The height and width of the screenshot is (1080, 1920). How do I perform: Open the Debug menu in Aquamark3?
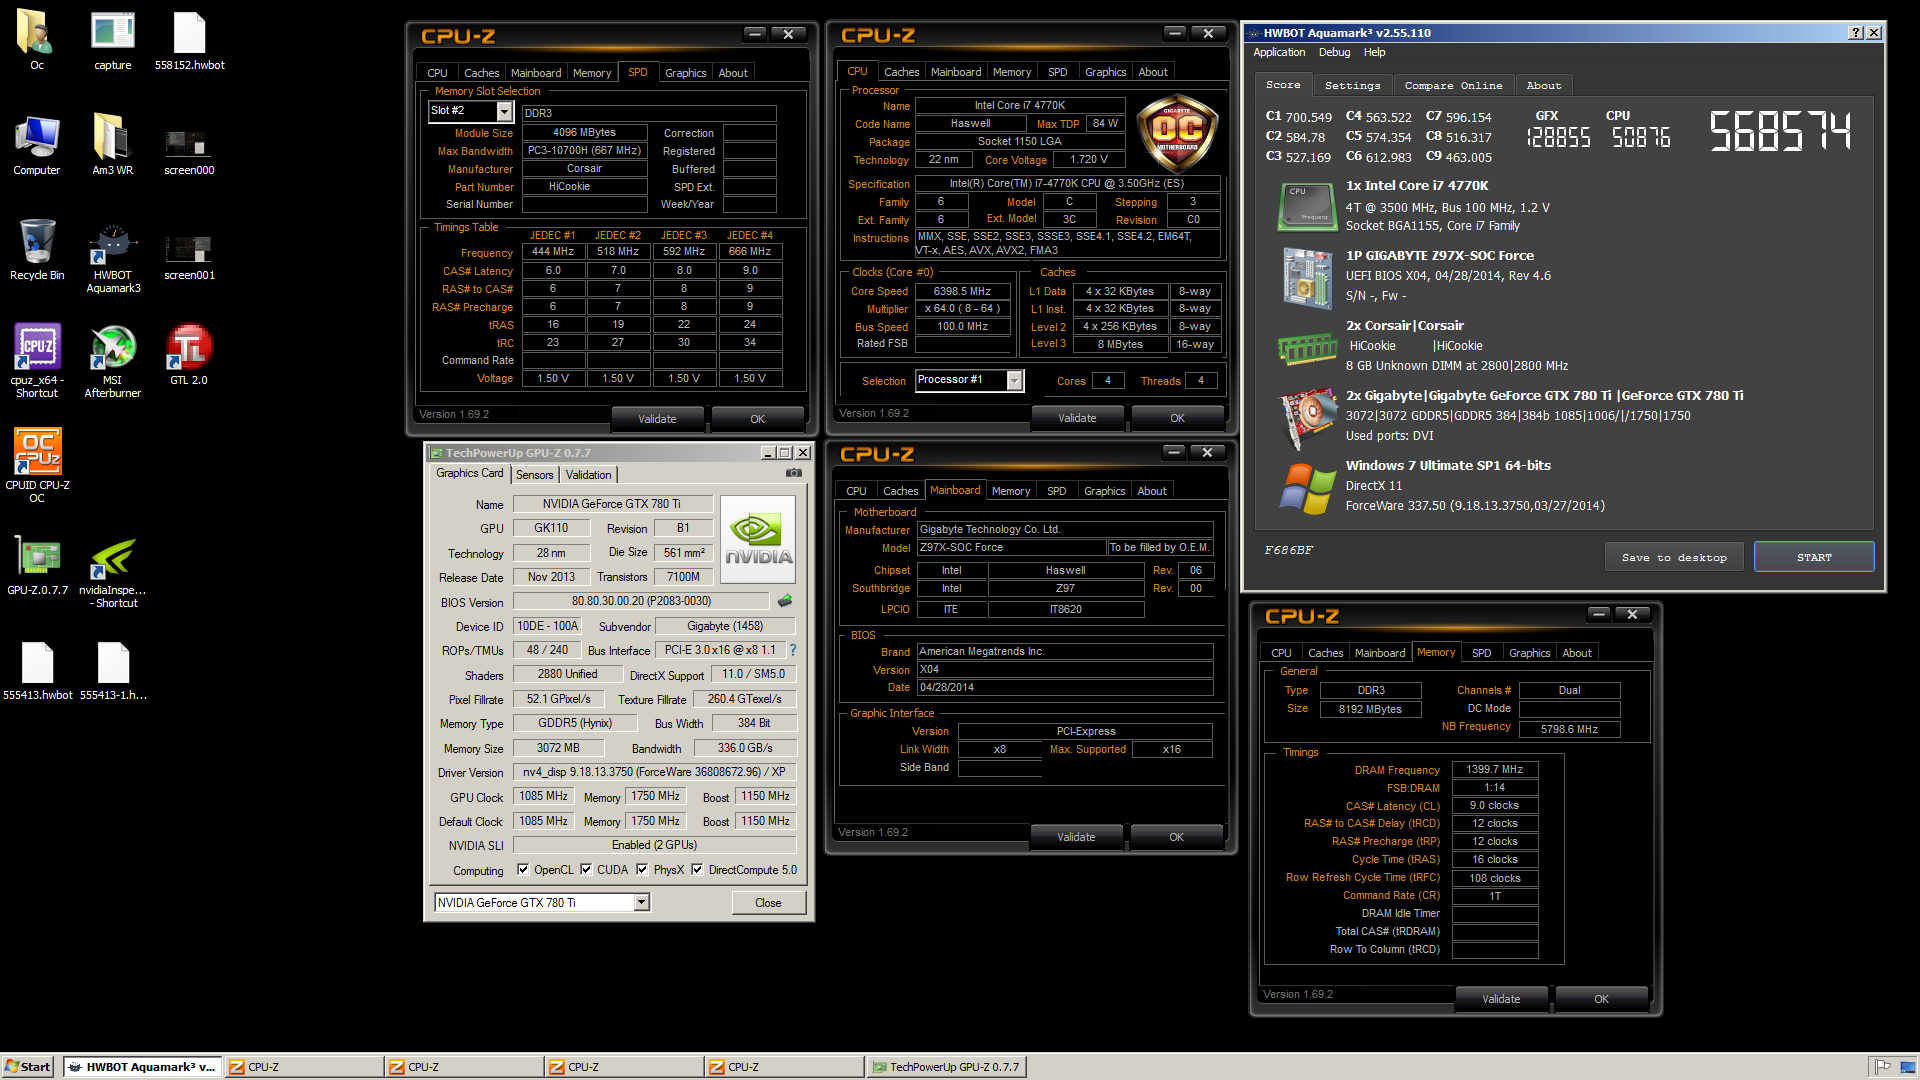pyautogui.click(x=1334, y=52)
